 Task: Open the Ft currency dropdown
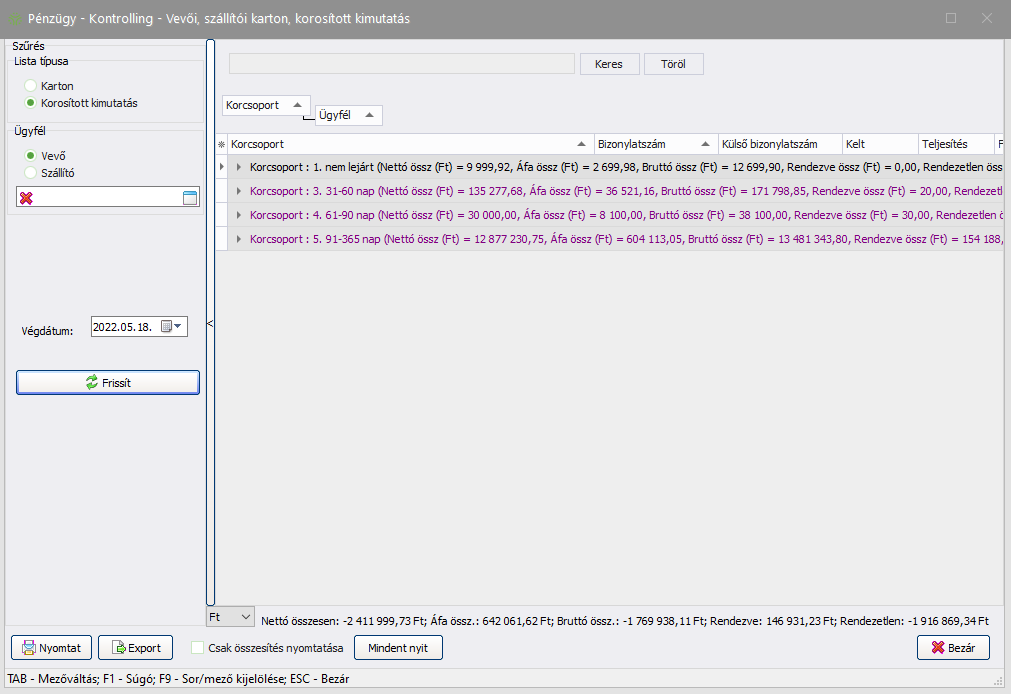coord(230,619)
